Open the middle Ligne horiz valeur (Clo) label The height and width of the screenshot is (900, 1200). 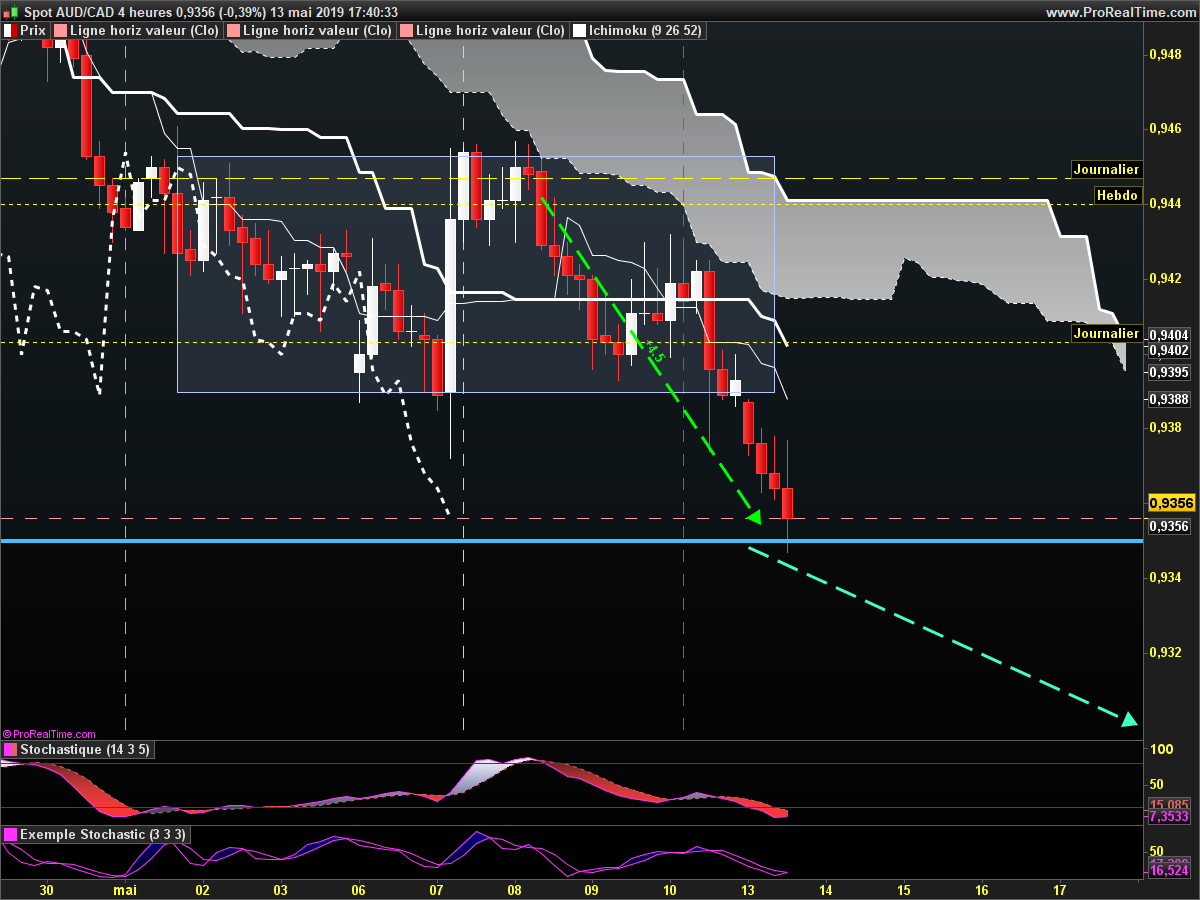point(310,31)
